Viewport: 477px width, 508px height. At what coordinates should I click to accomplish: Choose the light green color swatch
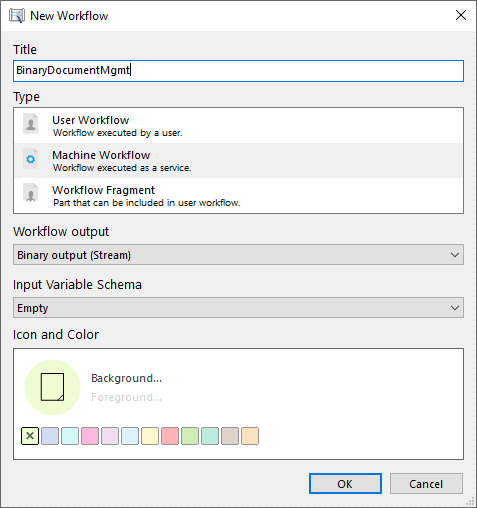click(x=190, y=436)
